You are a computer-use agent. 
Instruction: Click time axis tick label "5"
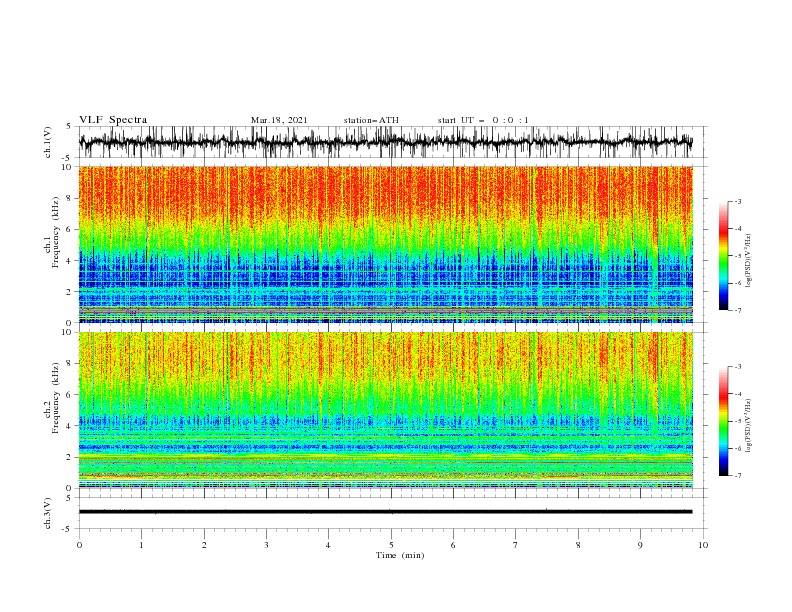pos(391,545)
